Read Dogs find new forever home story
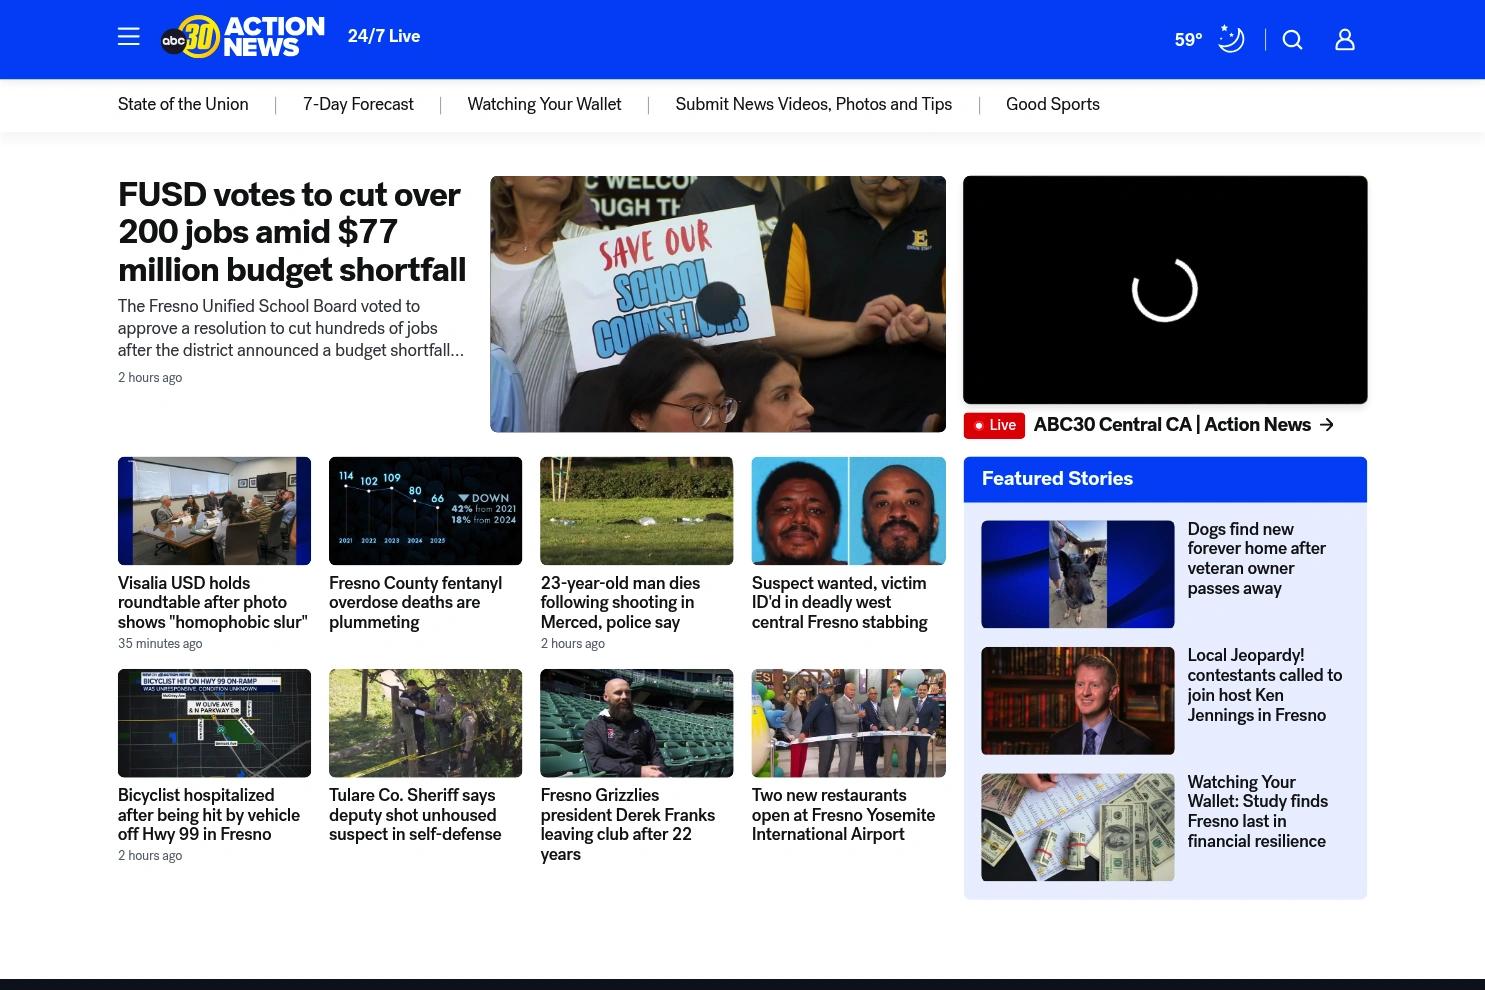The height and width of the screenshot is (990, 1485). click(x=1257, y=559)
